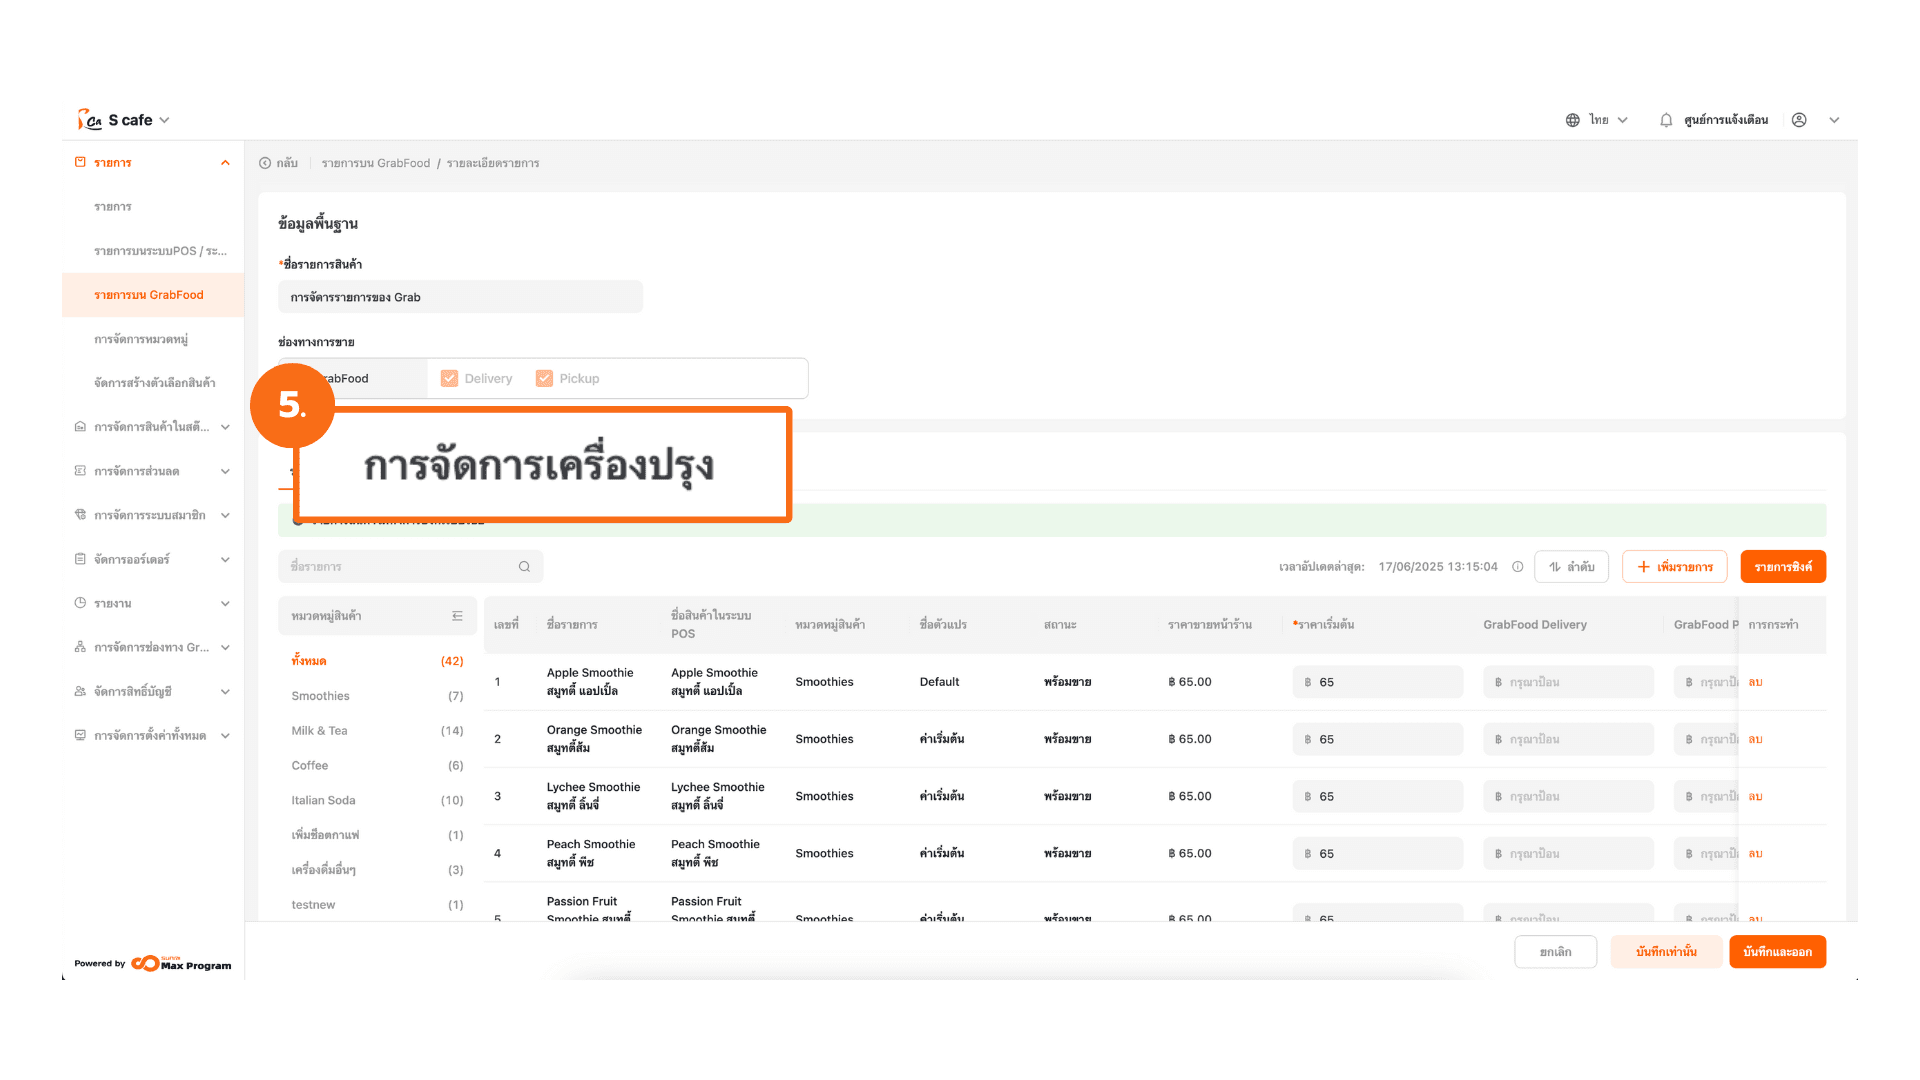Click the search magnifier icon in item name field
Viewport: 1920px width, 1080px height.
[x=524, y=567]
